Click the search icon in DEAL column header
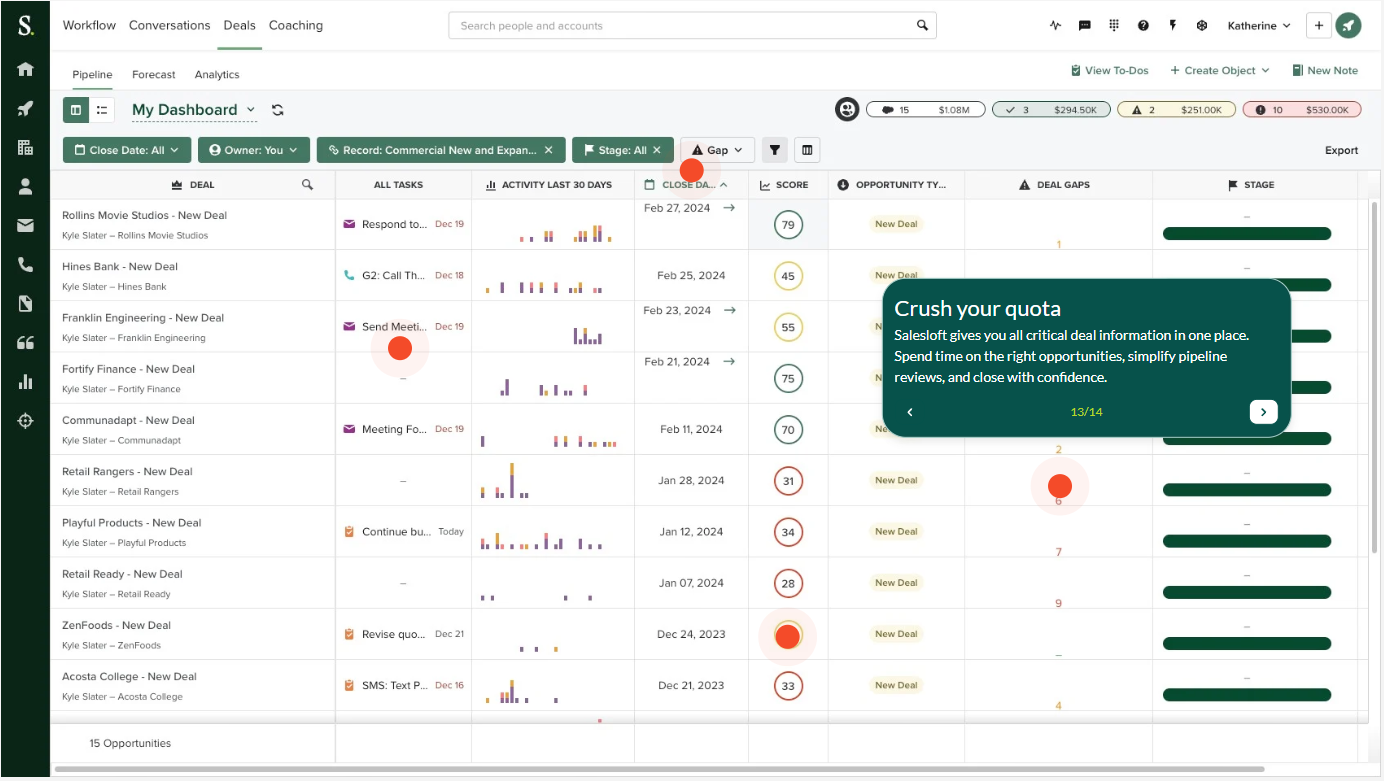 [x=307, y=185]
